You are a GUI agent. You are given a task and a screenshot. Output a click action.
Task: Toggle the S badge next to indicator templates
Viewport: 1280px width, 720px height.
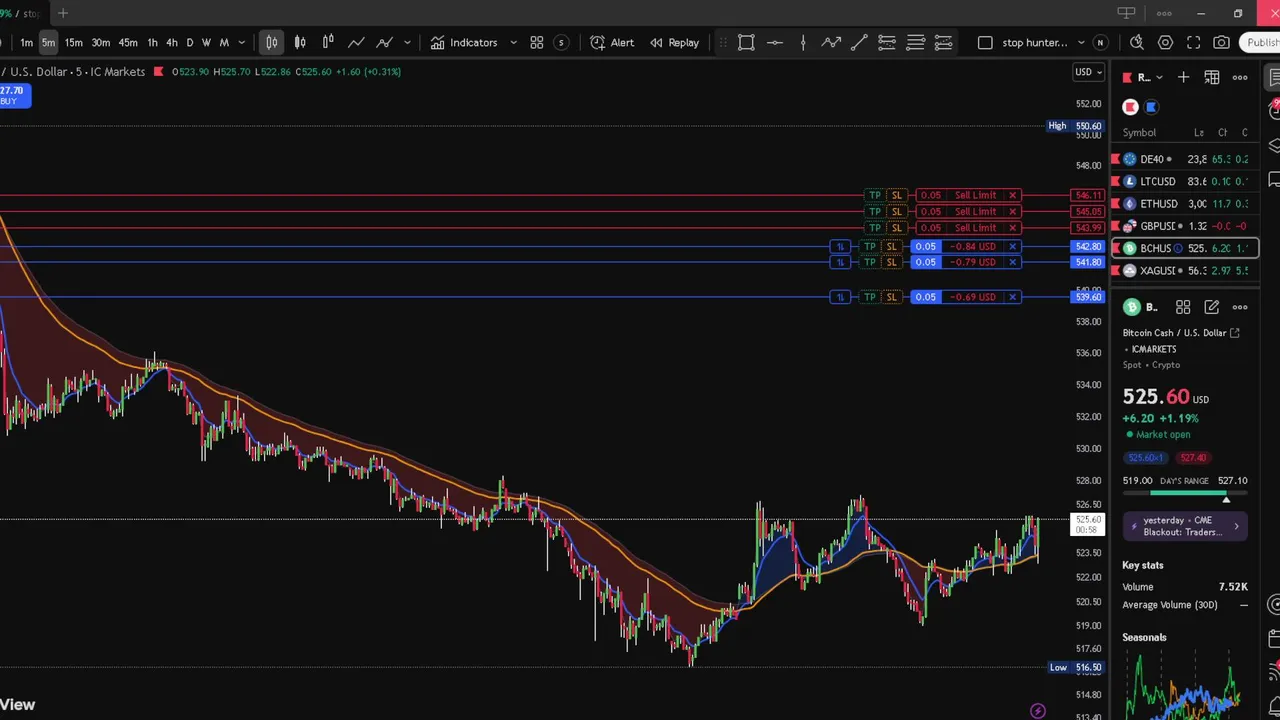coord(561,42)
